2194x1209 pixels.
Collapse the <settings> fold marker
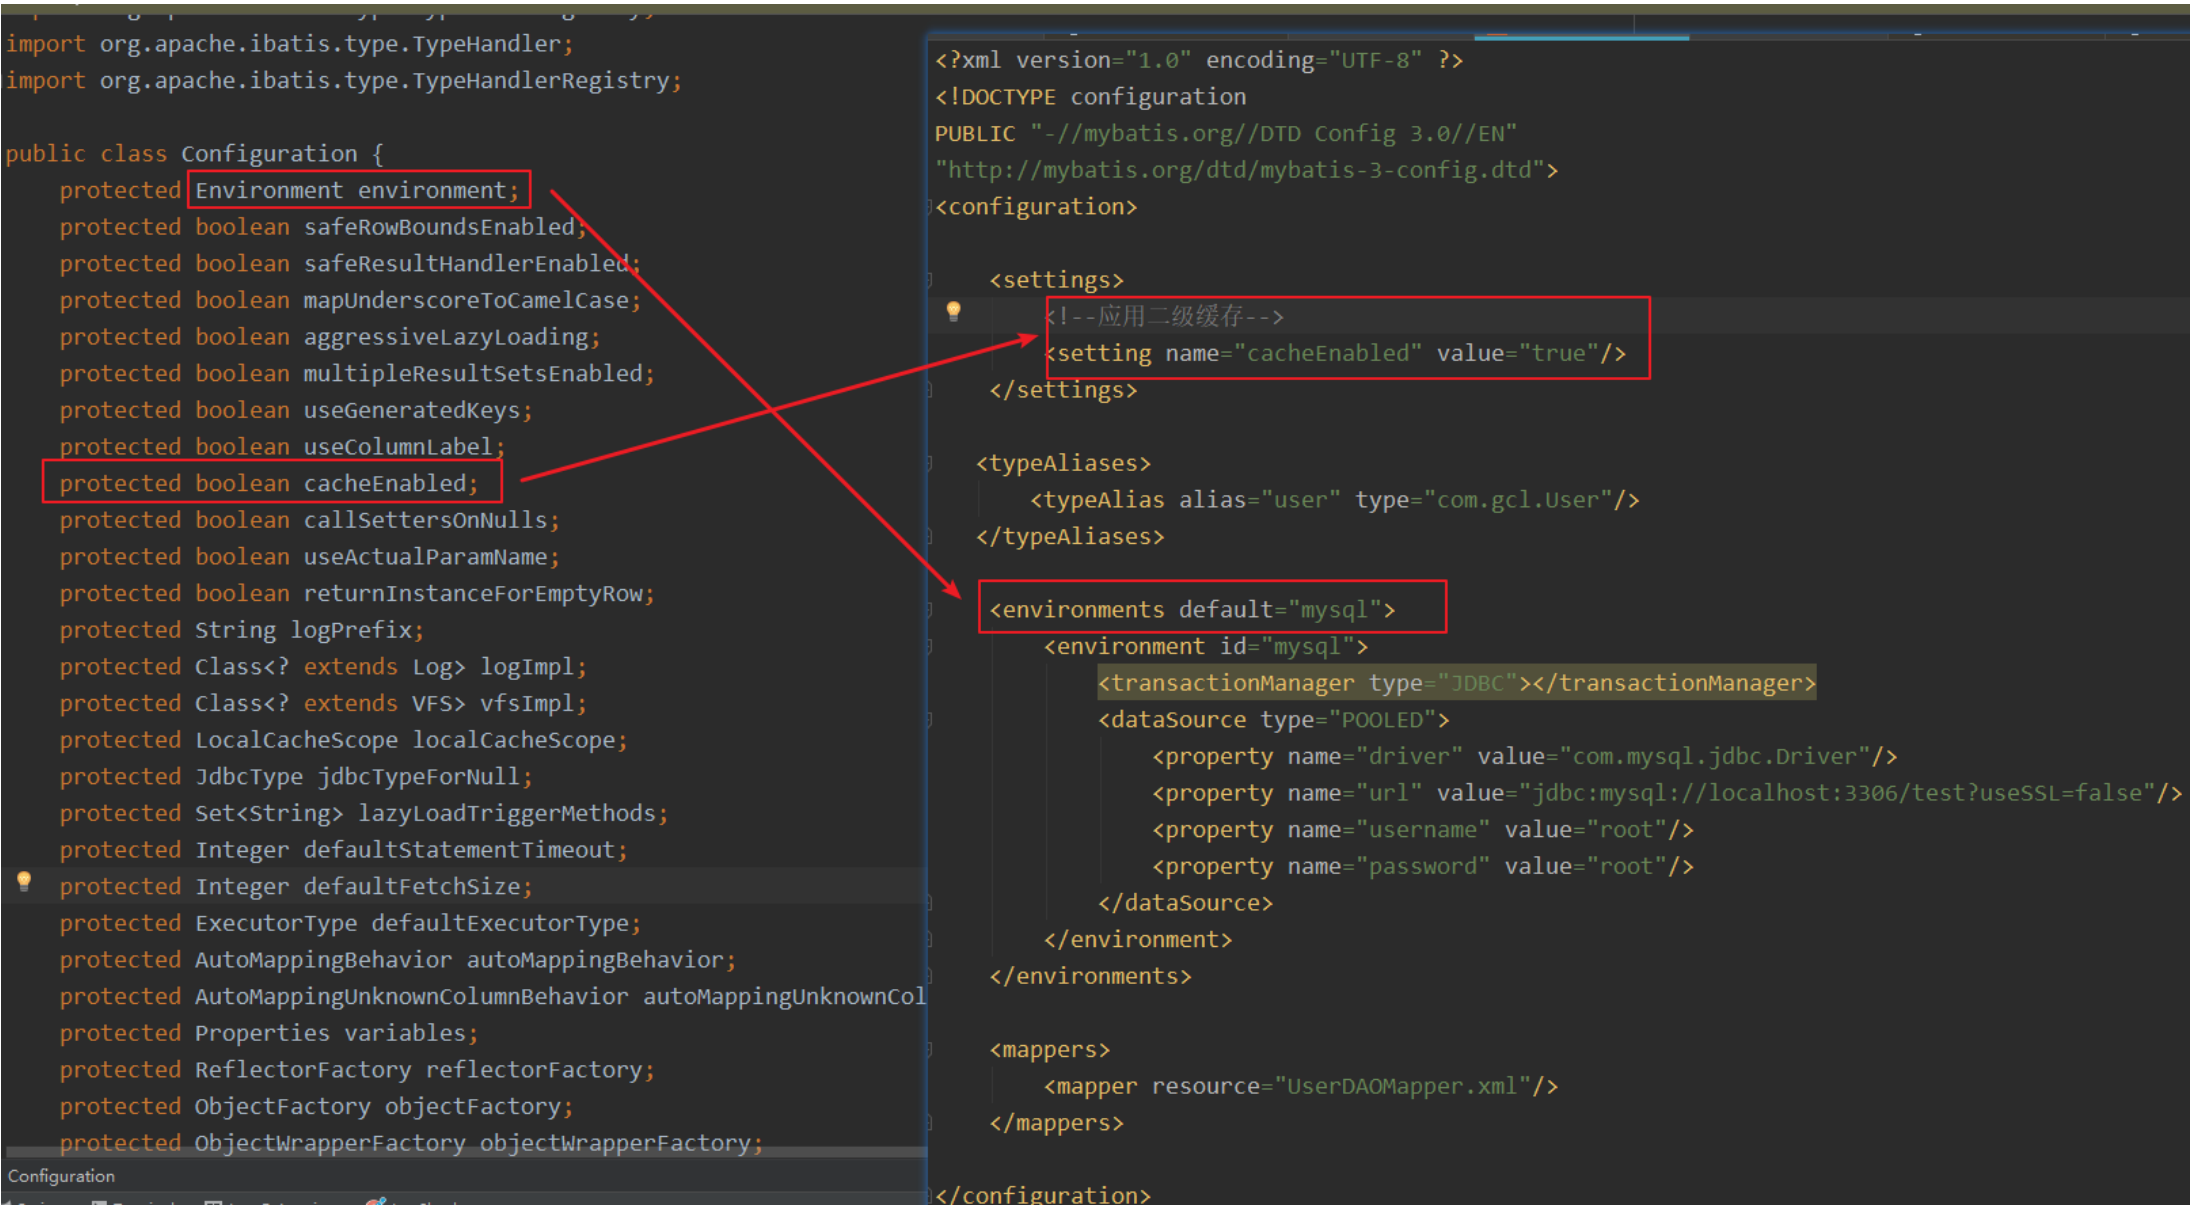click(x=930, y=280)
